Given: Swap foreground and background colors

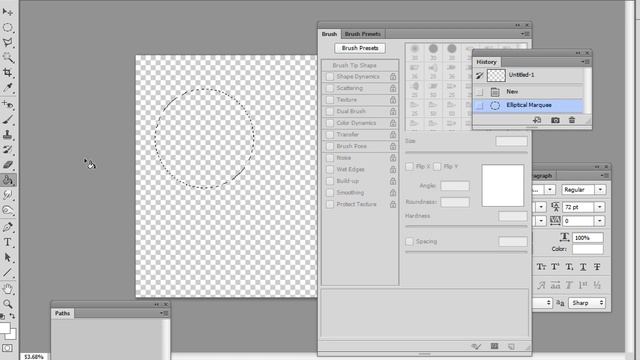Looking at the screenshot, I should pos(12,316).
